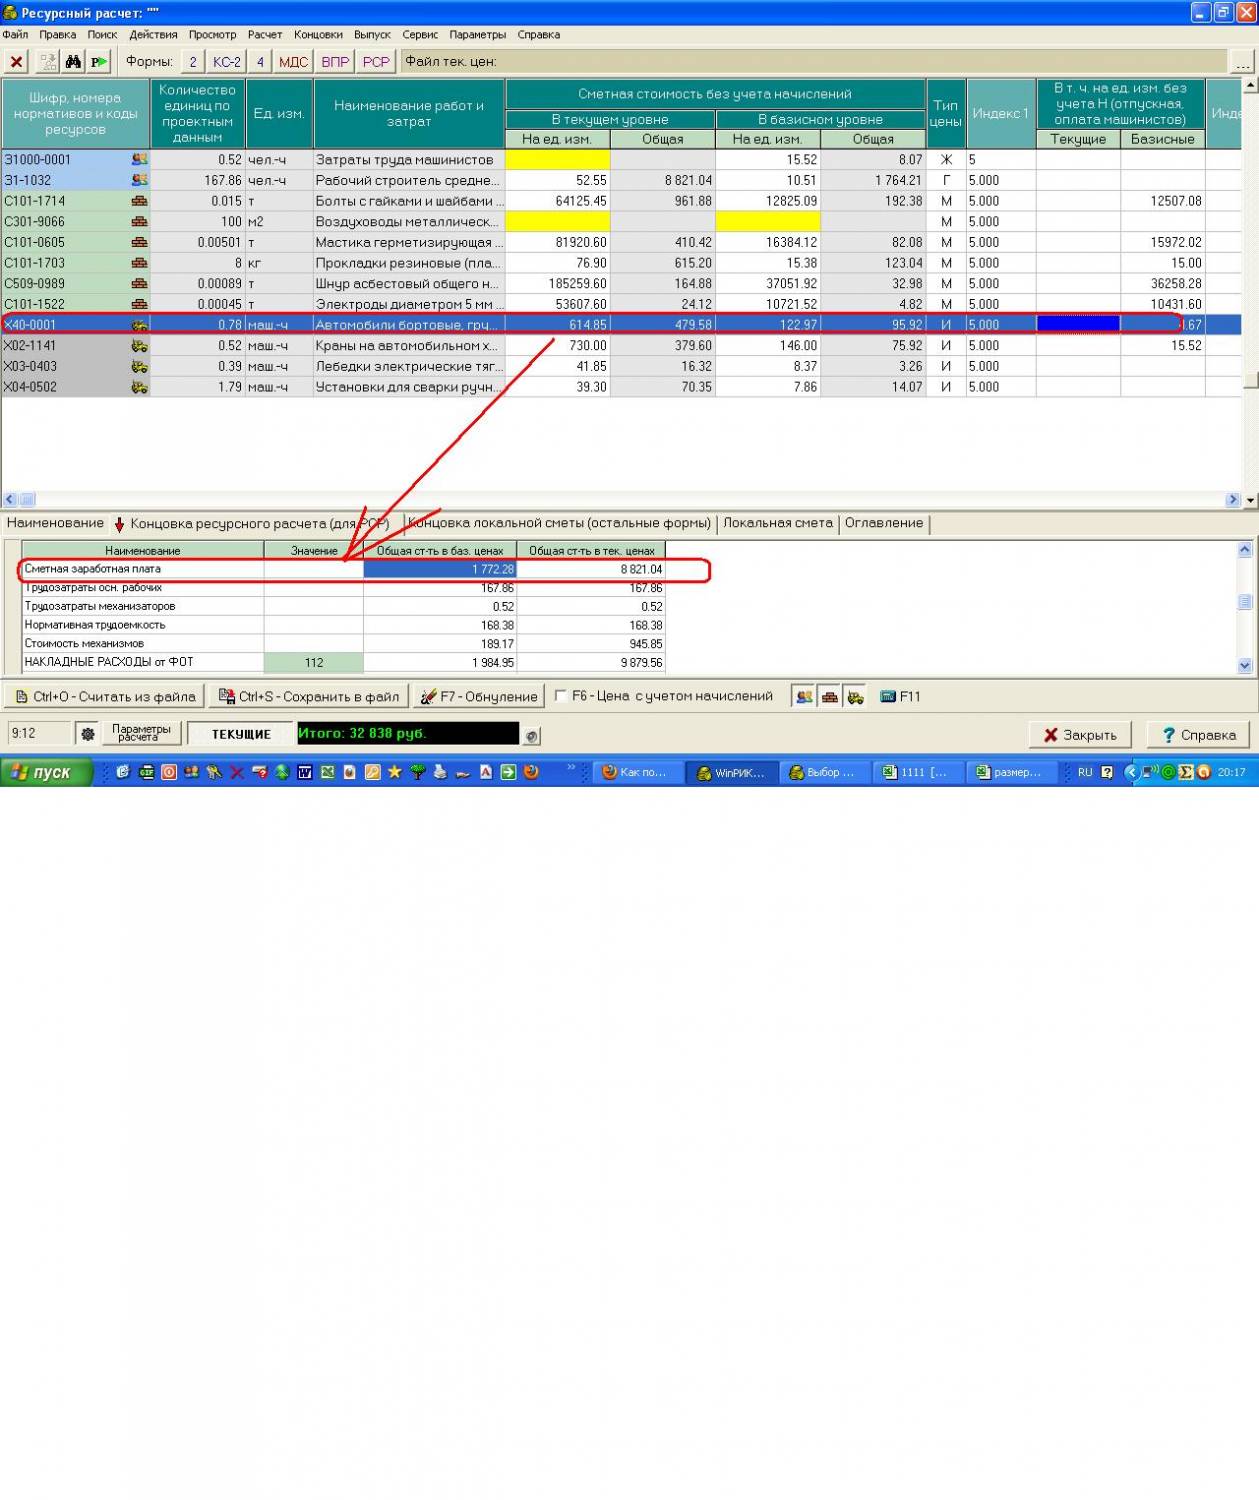Toggle the ТЕКУЩИЕ price level button
Viewport: 1259px width, 1500px height.
[241, 734]
